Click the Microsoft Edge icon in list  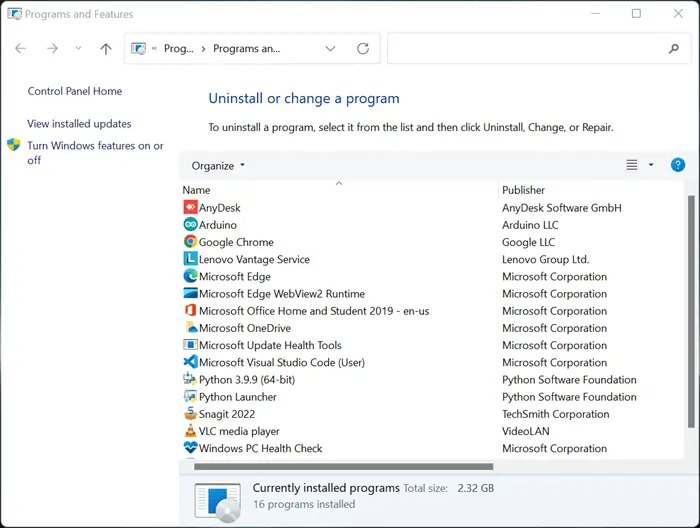(x=190, y=276)
